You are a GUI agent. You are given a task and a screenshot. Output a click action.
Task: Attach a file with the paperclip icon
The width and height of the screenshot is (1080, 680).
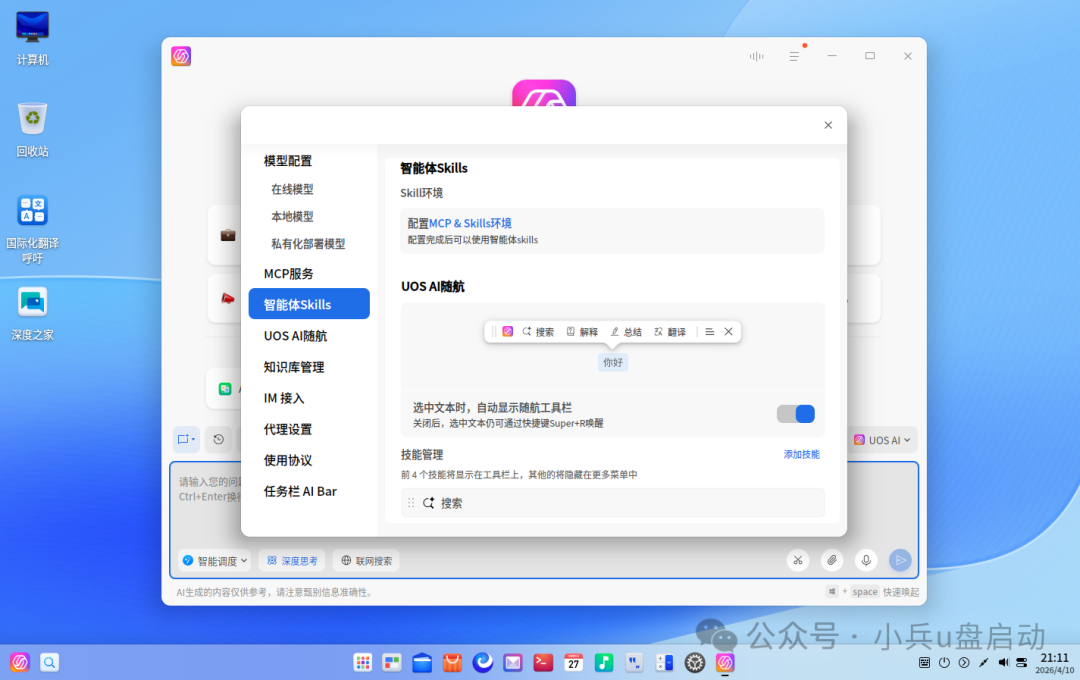coord(831,560)
